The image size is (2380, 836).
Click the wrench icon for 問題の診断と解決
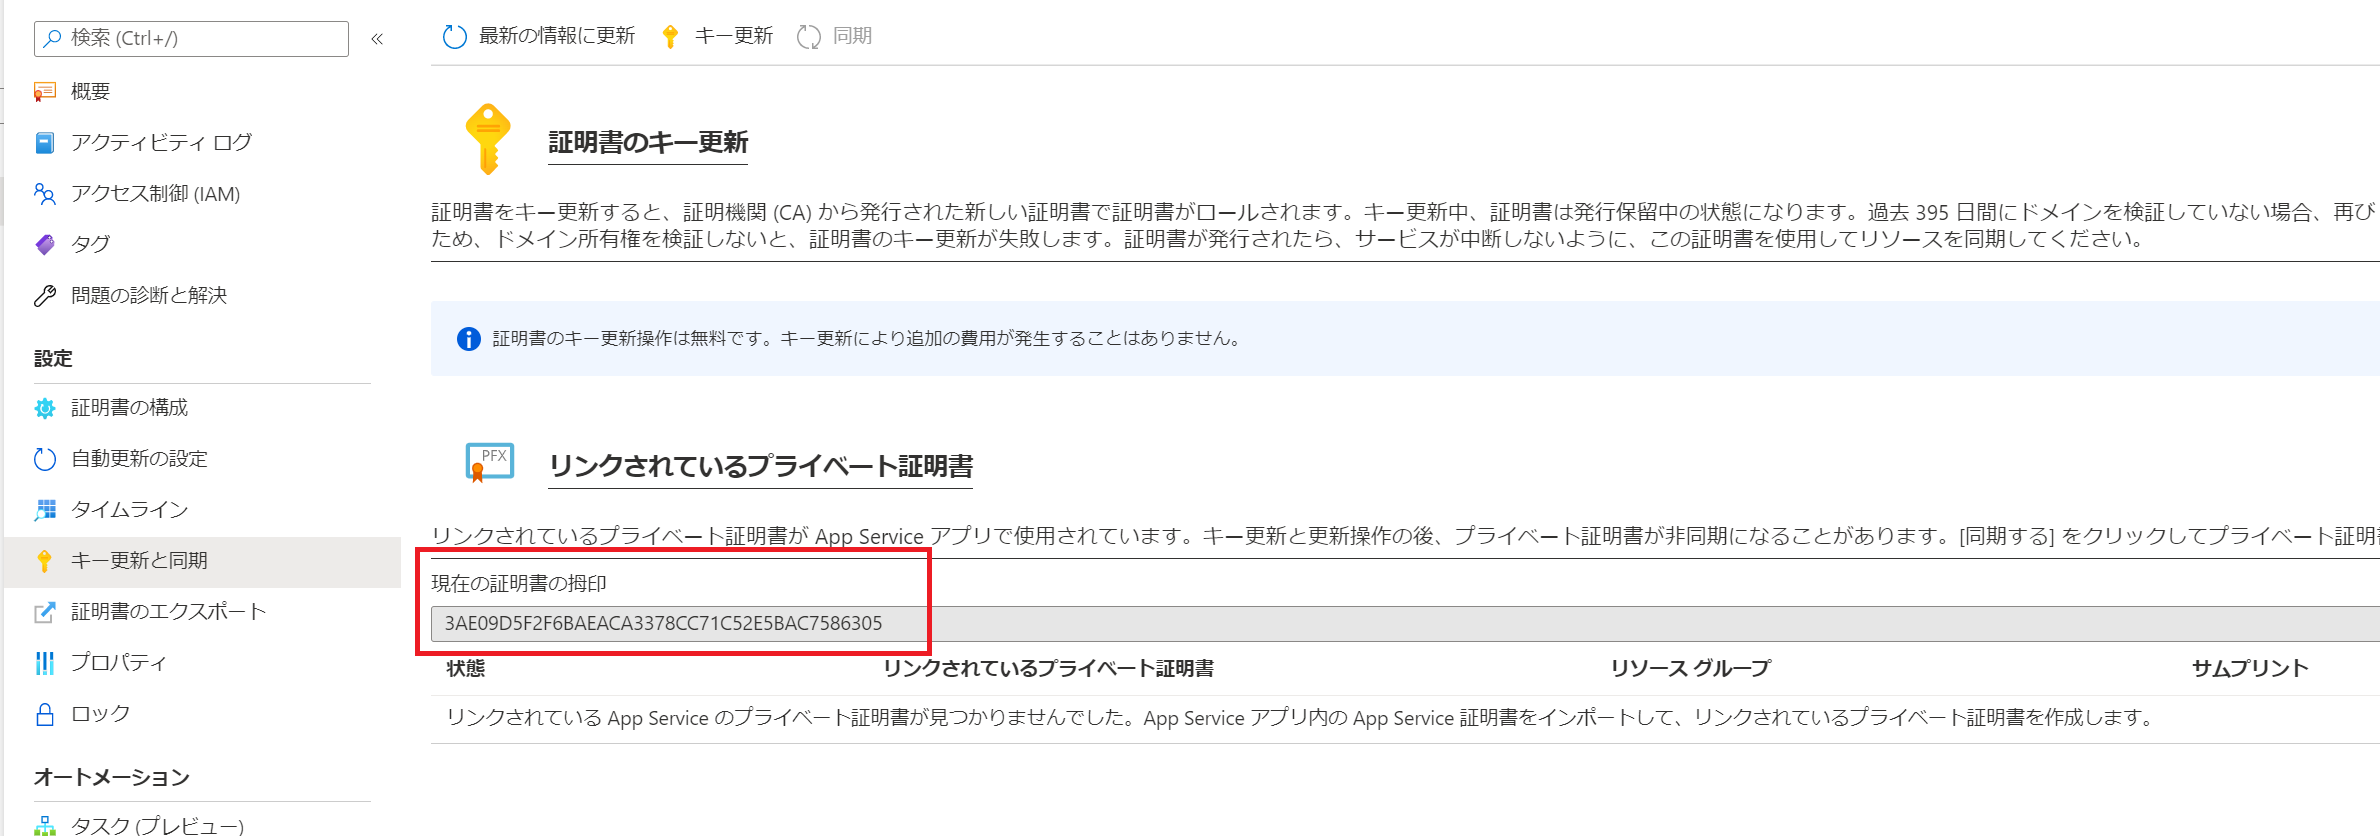(x=45, y=295)
